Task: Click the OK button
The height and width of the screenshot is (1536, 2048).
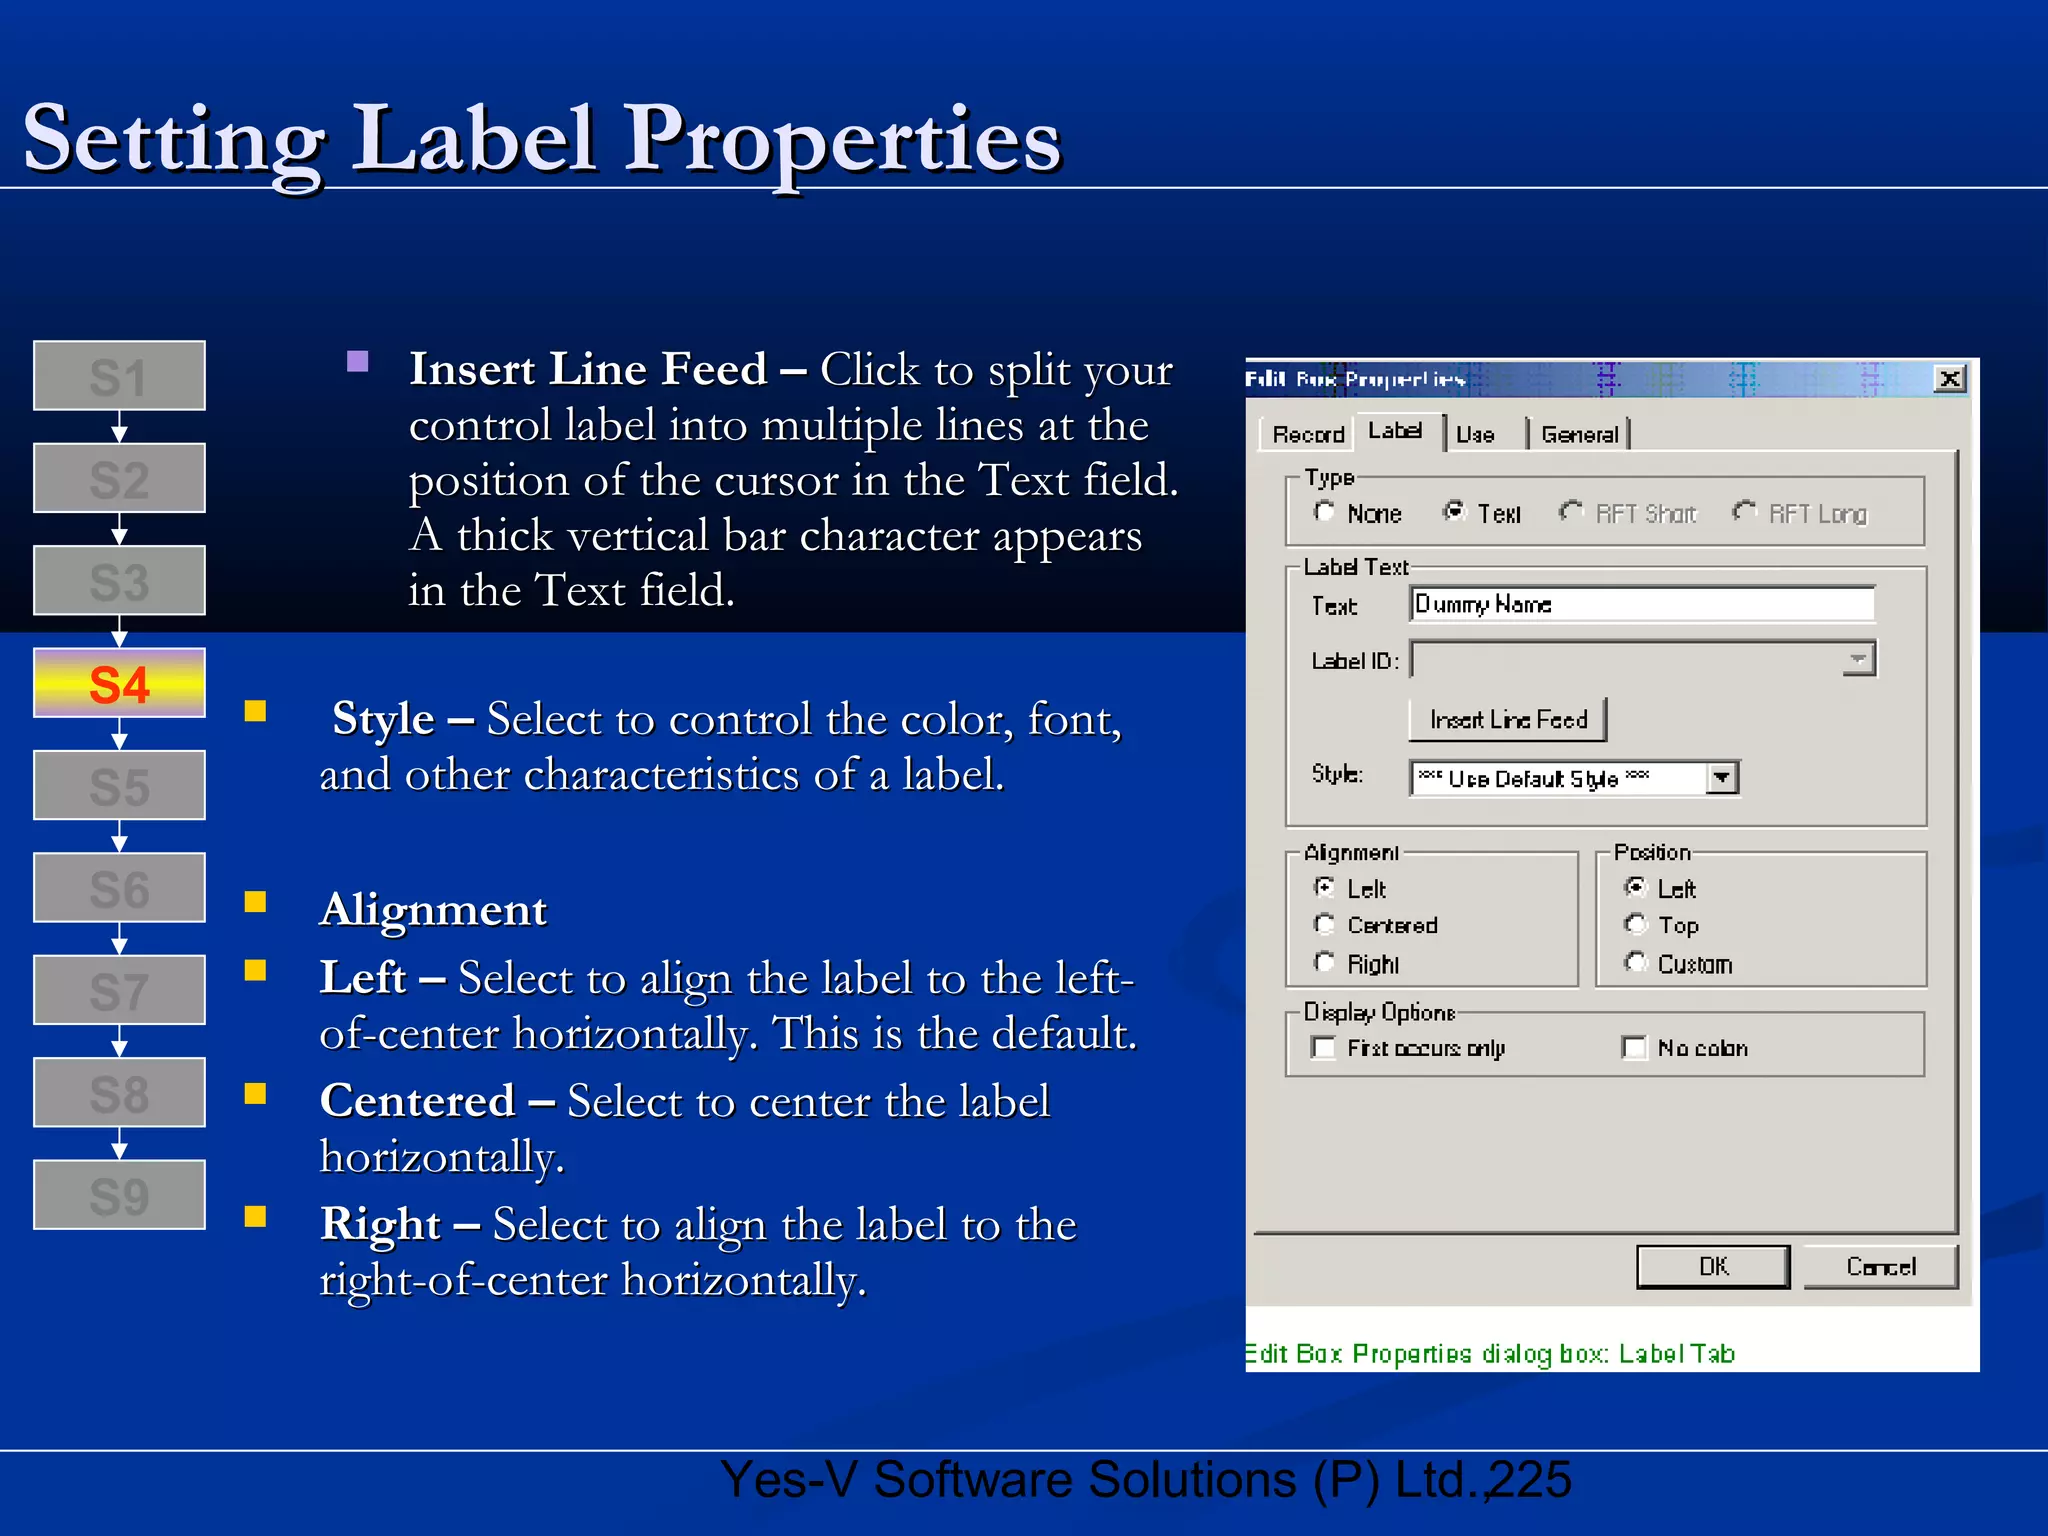Action: pos(1713,1266)
